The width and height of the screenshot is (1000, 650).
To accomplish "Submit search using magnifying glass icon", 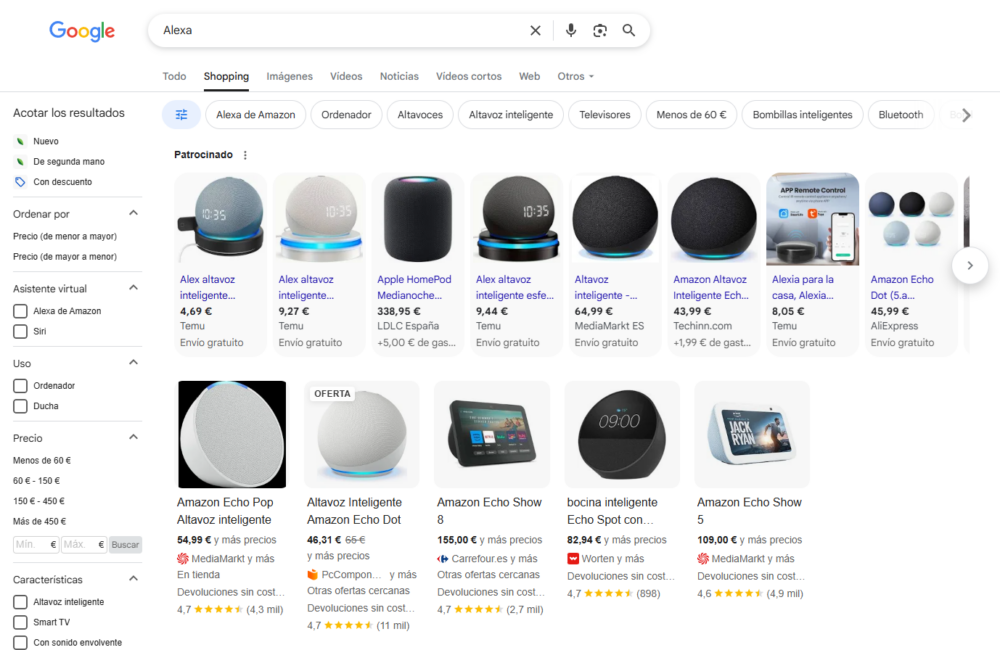I will coord(629,30).
